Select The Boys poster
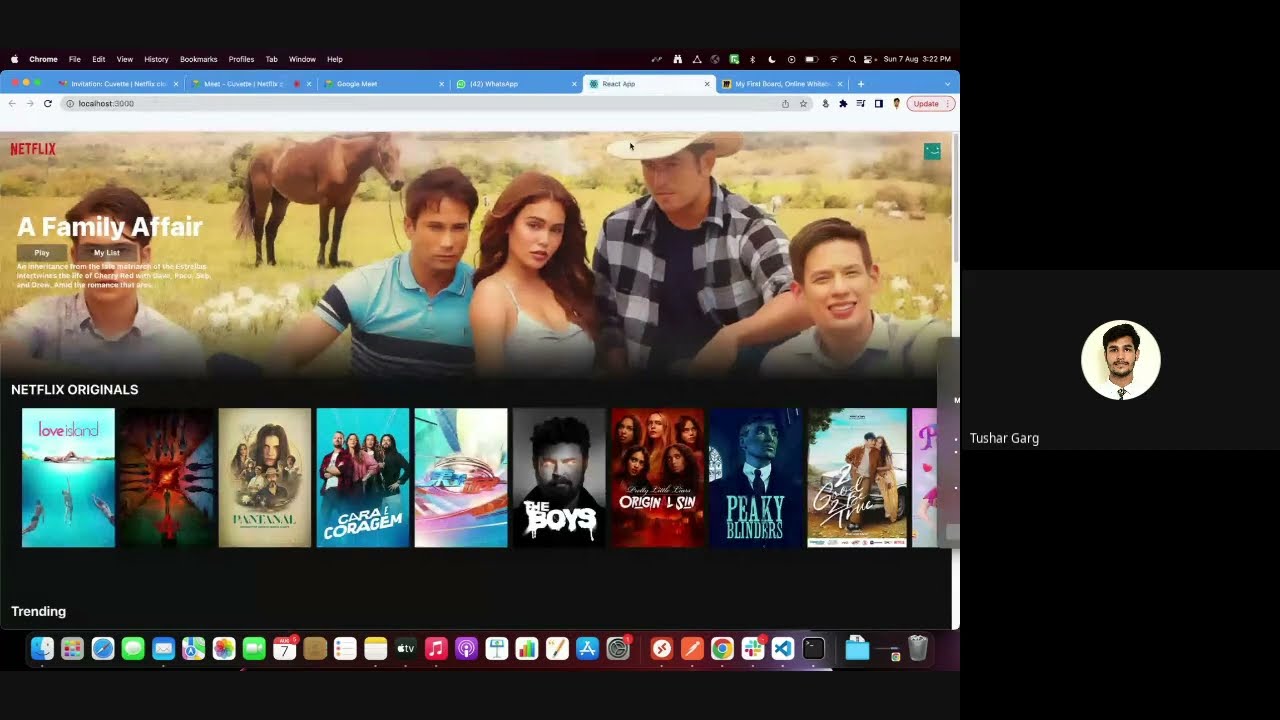 (559, 478)
